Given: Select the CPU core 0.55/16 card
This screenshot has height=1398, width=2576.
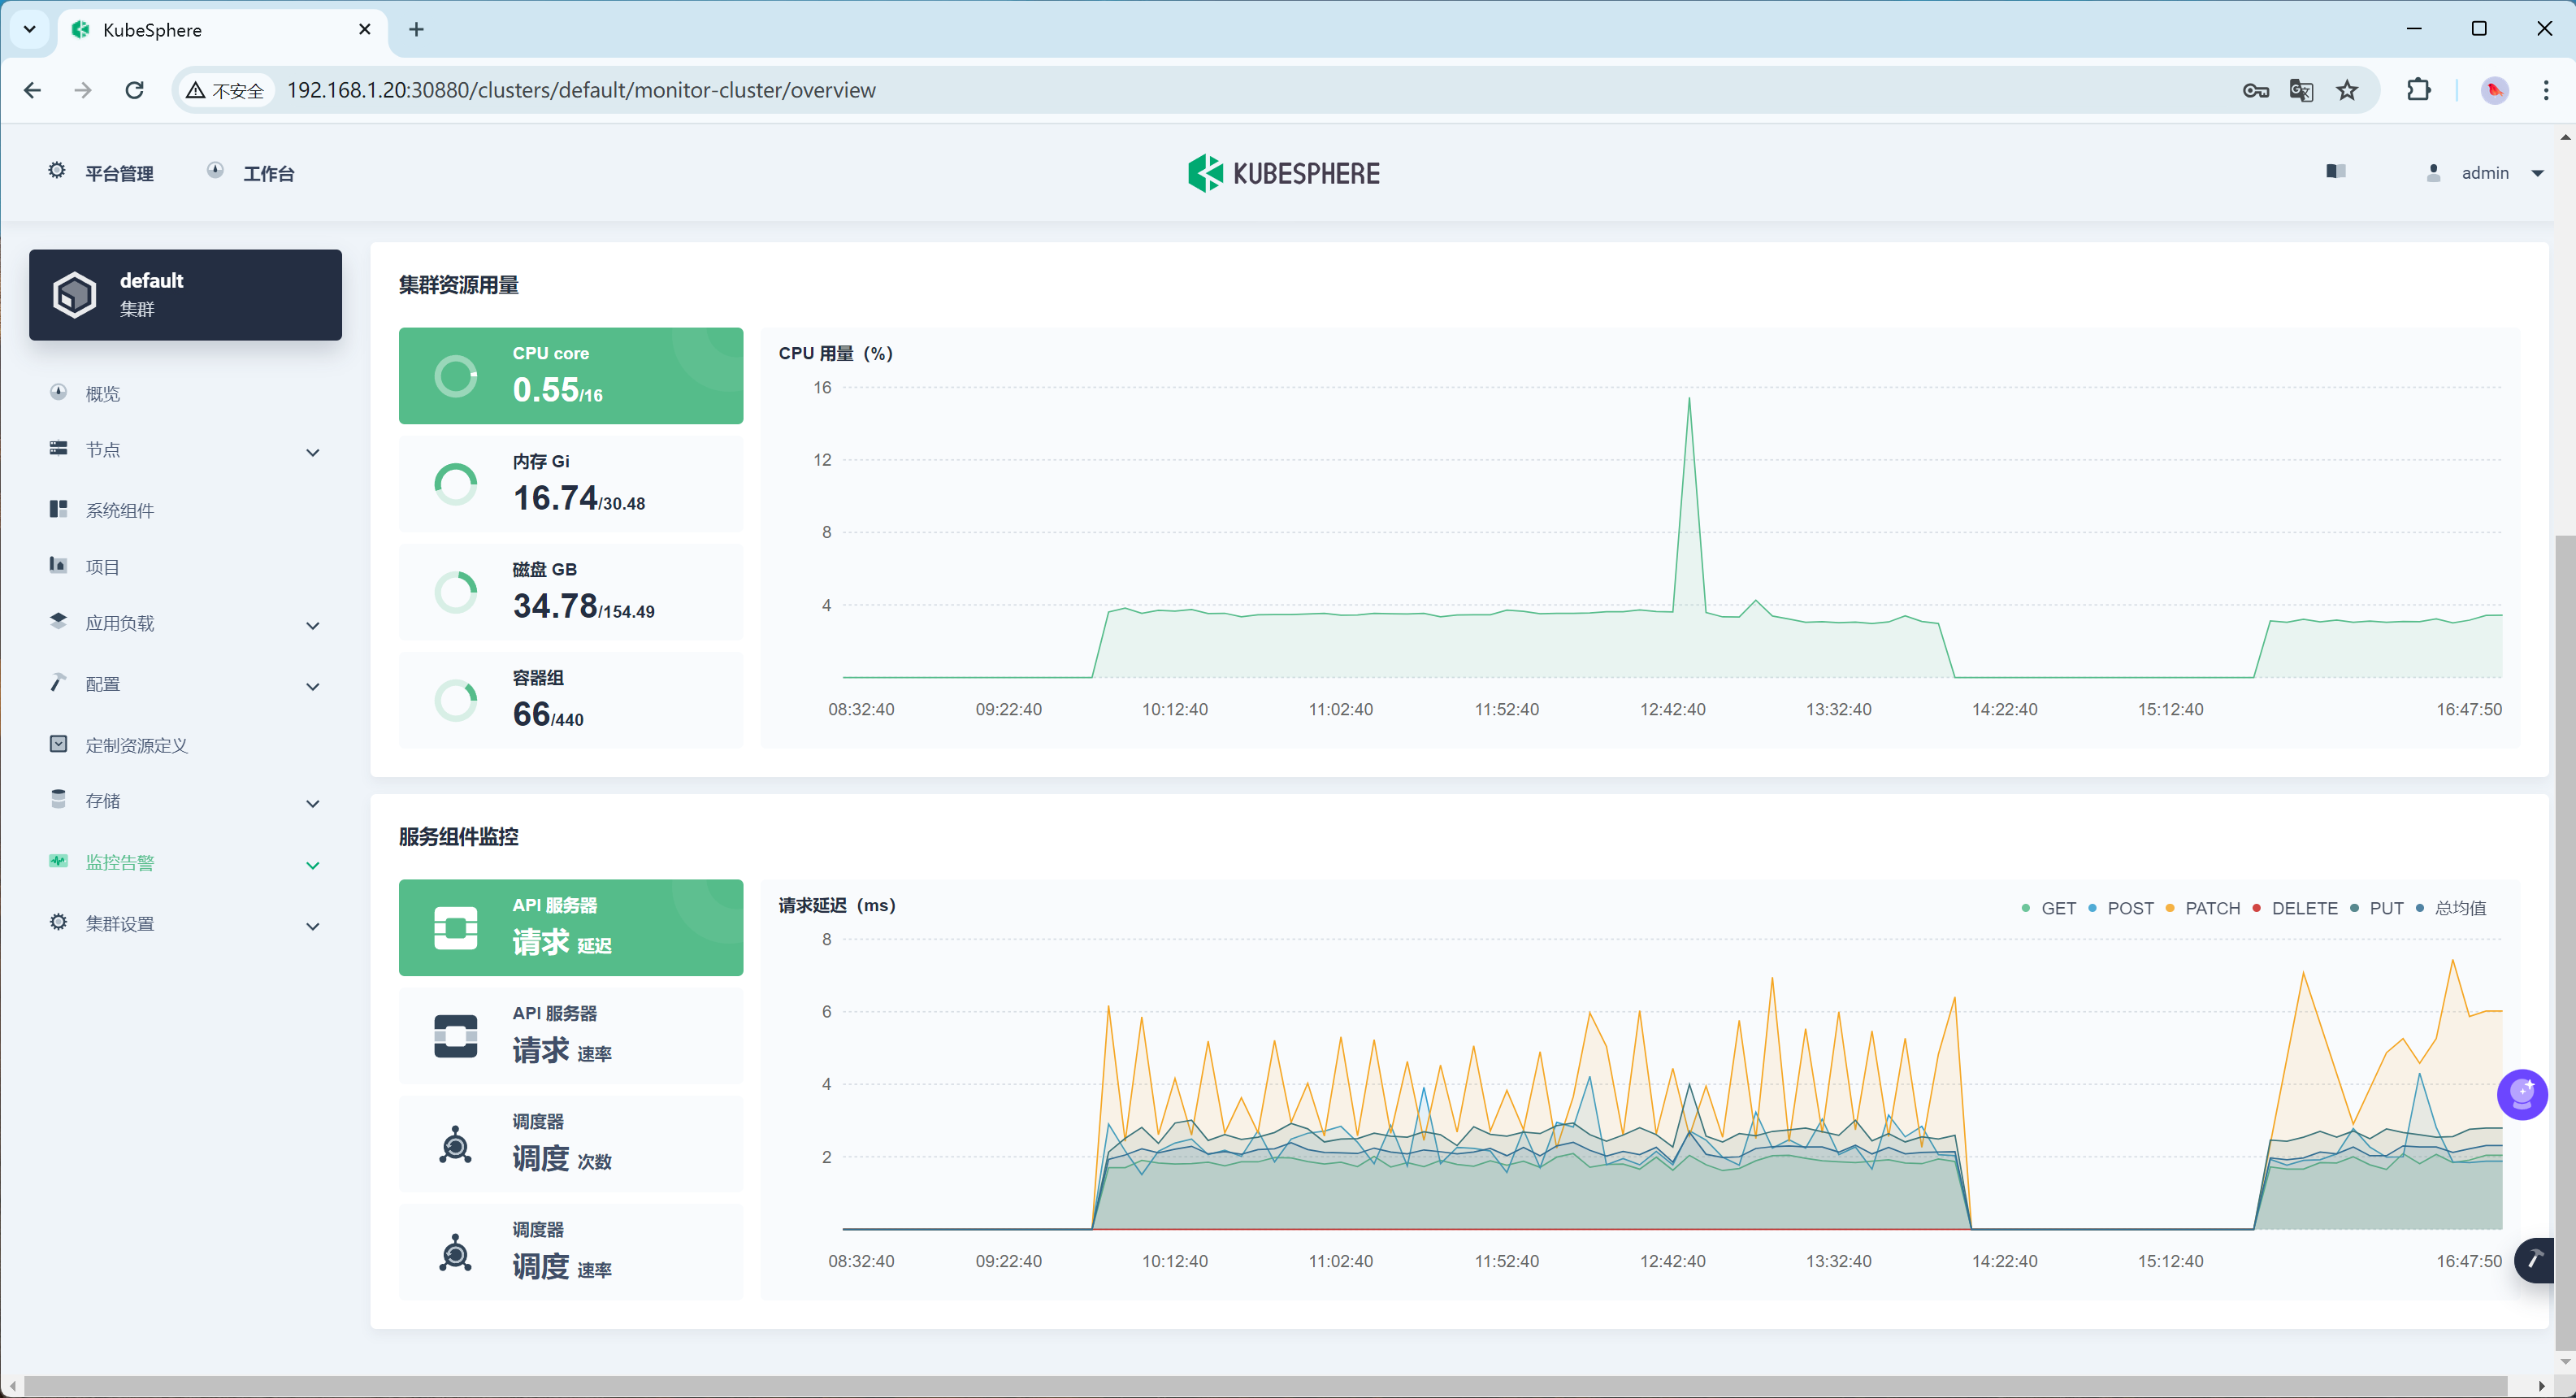Looking at the screenshot, I should 570,375.
